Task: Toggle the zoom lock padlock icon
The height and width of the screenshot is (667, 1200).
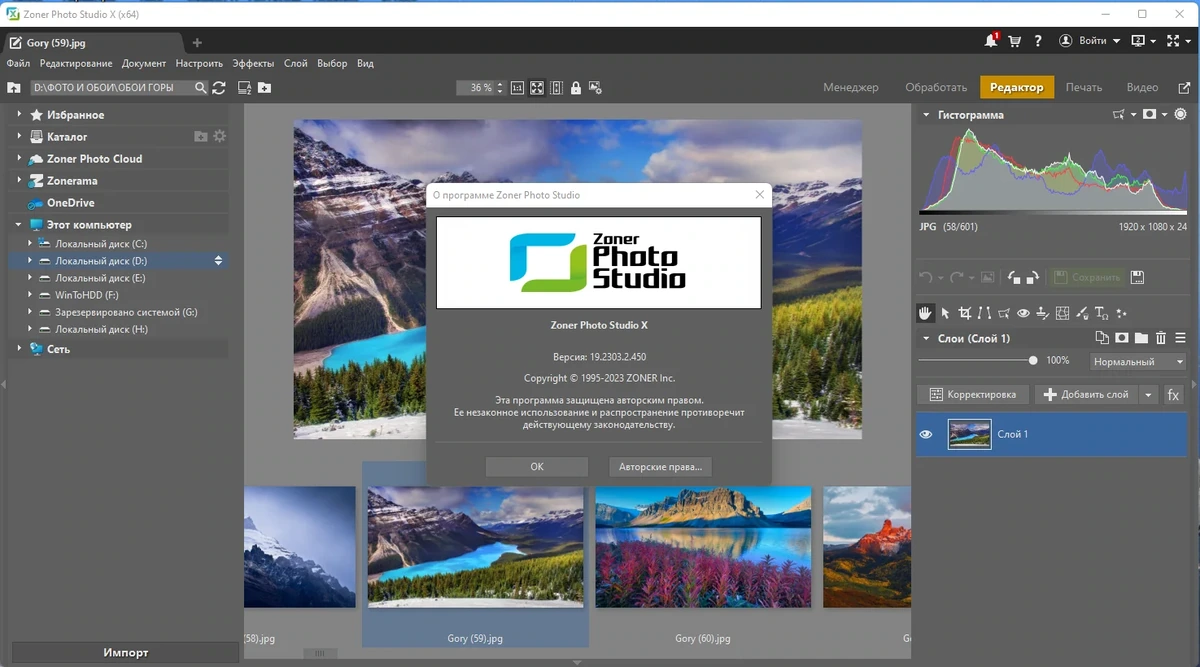Action: click(x=576, y=88)
